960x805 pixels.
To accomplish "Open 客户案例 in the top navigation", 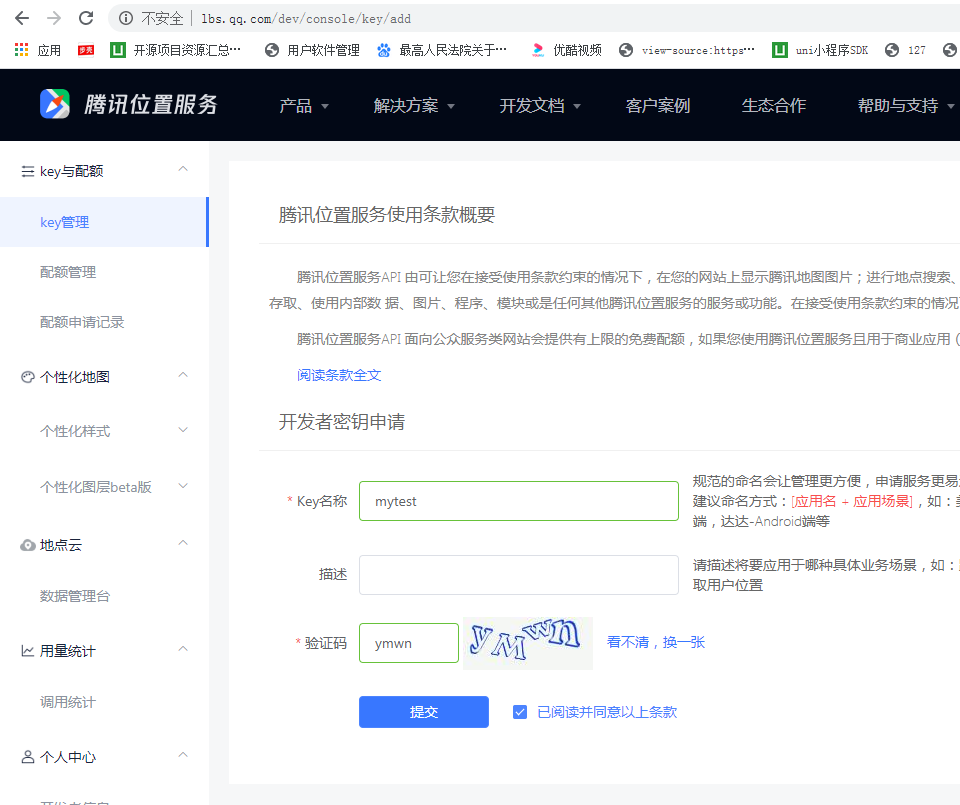I will point(658,106).
